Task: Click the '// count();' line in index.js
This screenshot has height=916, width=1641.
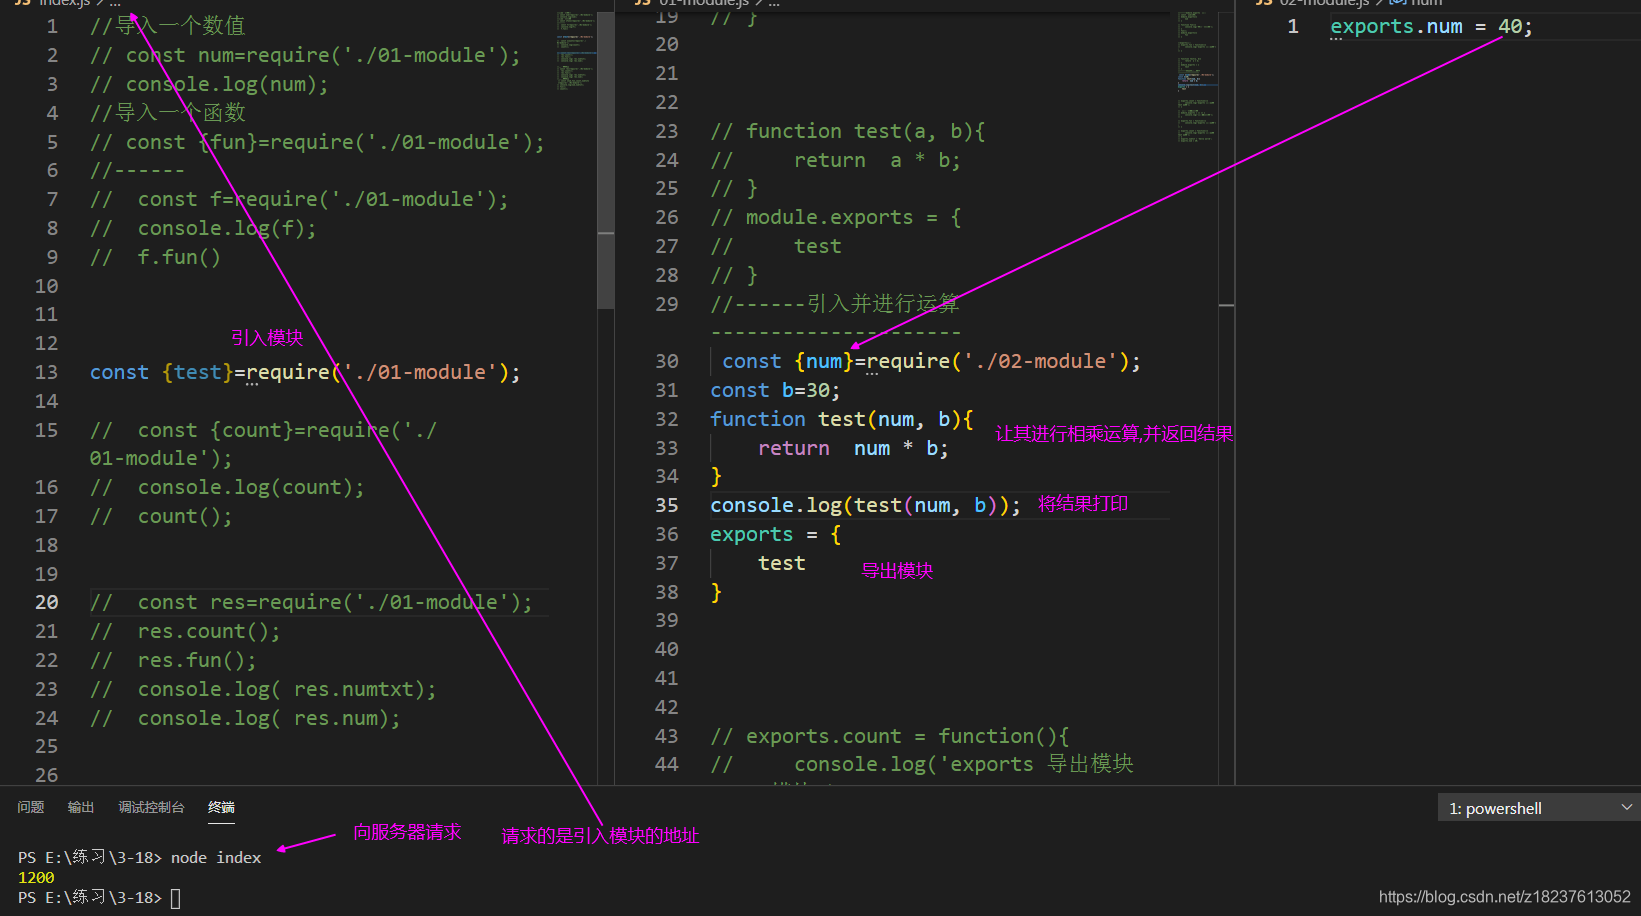Action: coord(161,516)
